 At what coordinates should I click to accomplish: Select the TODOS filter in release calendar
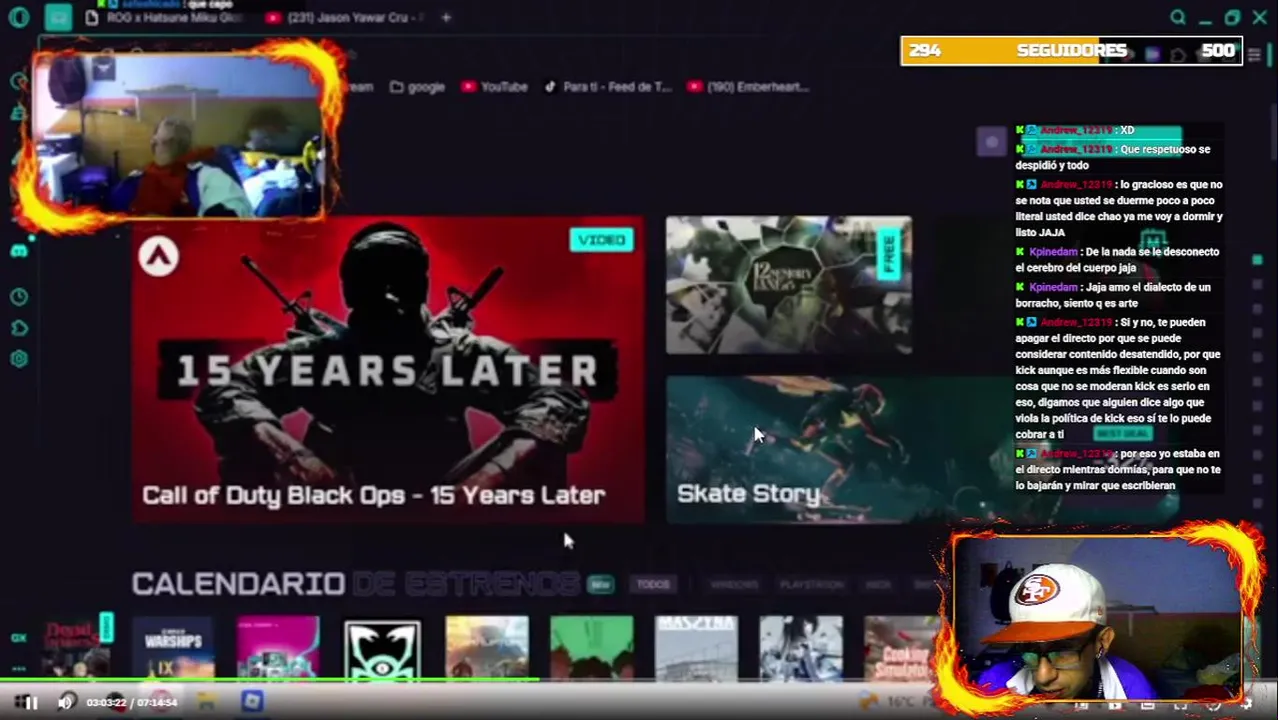click(x=653, y=584)
